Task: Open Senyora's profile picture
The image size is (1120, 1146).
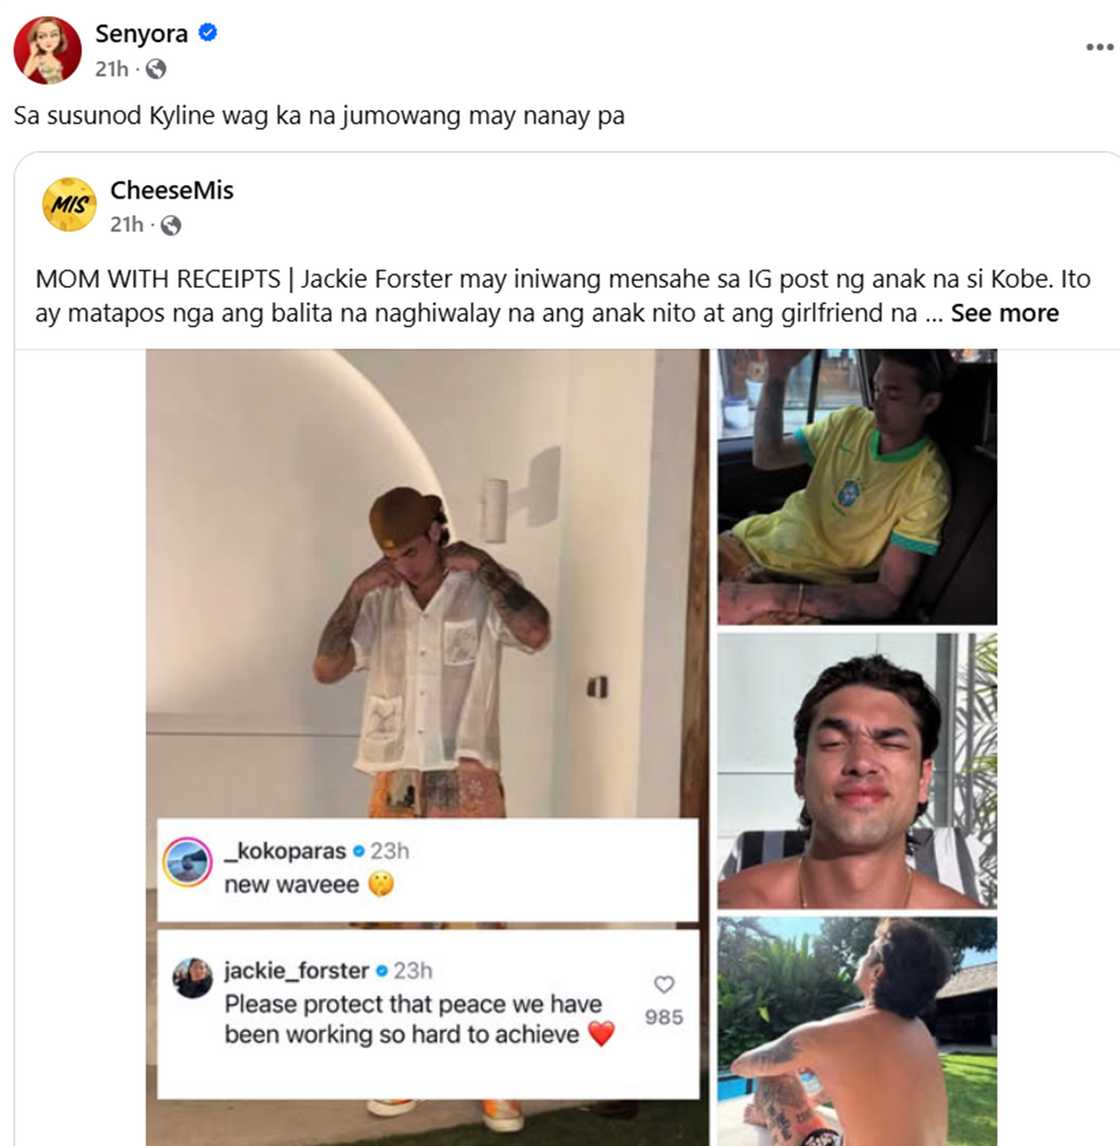Action: tap(47, 50)
